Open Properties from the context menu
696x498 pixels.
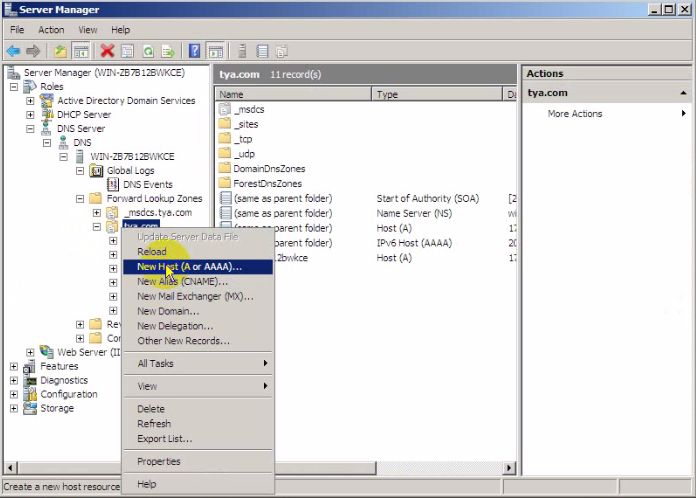198,461
